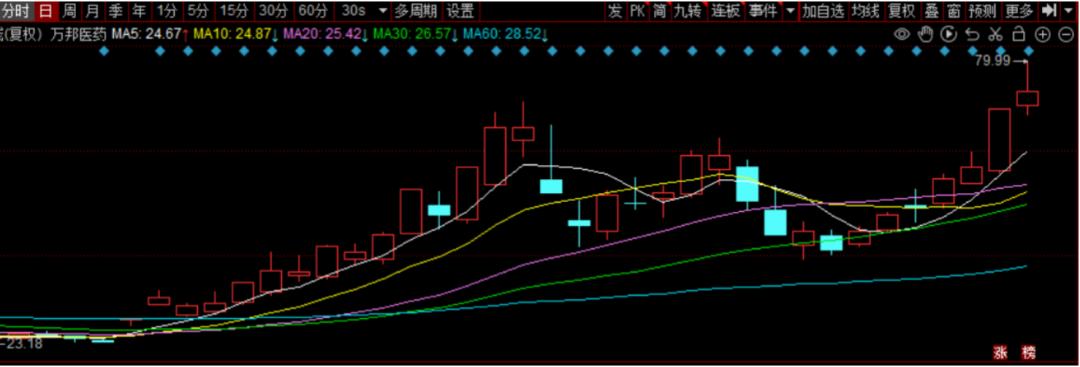The image size is (1080, 367).
Task: Switch to the 15分 period tab
Action: click(x=235, y=10)
